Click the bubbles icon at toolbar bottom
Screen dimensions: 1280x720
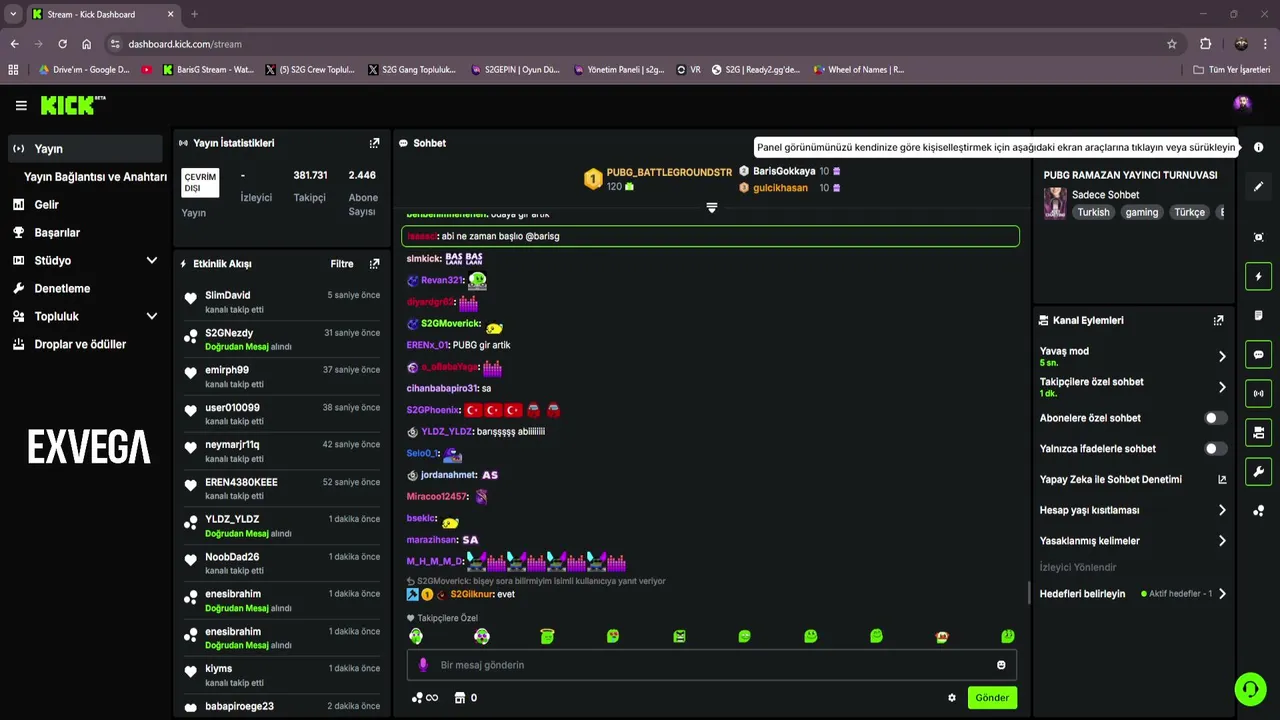pyautogui.click(x=1258, y=511)
